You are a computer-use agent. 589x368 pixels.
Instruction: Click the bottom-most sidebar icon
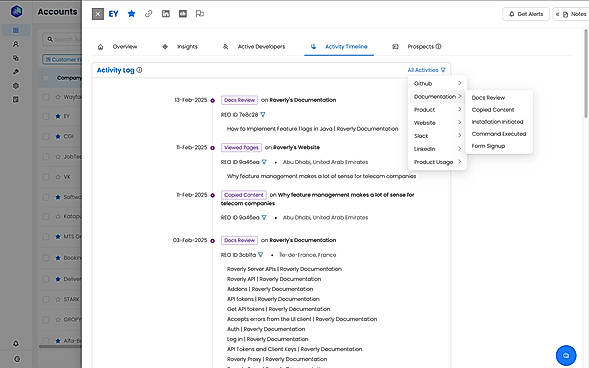point(16,359)
